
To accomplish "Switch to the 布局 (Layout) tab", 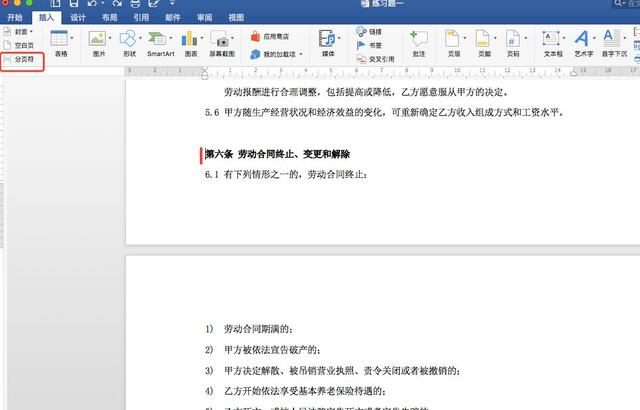I will point(109,17).
